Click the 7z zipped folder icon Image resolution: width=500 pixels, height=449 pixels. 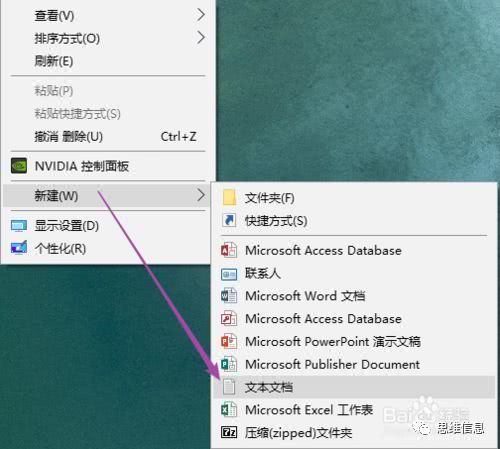pos(229,433)
